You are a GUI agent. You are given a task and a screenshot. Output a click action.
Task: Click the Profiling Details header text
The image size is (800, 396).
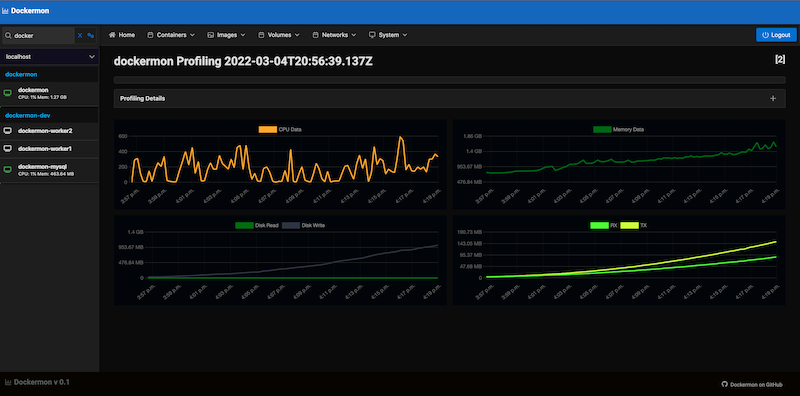click(x=142, y=98)
